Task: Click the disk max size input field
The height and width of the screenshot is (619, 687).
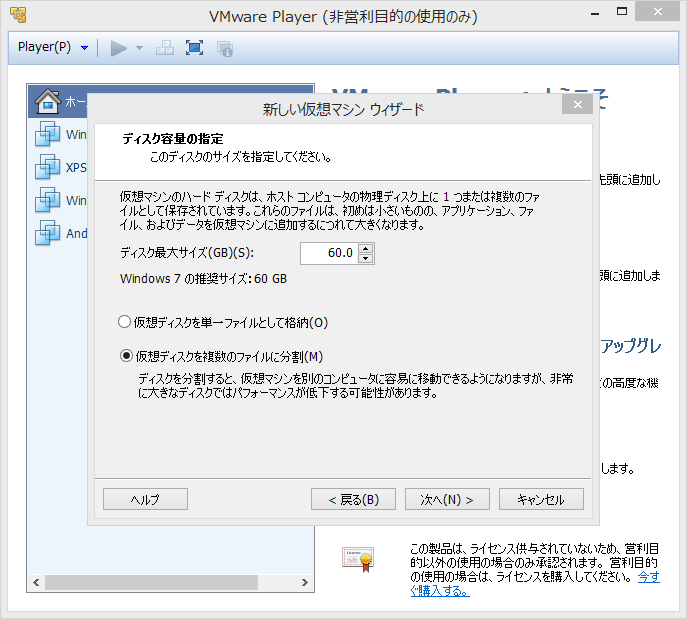Action: pyautogui.click(x=329, y=253)
